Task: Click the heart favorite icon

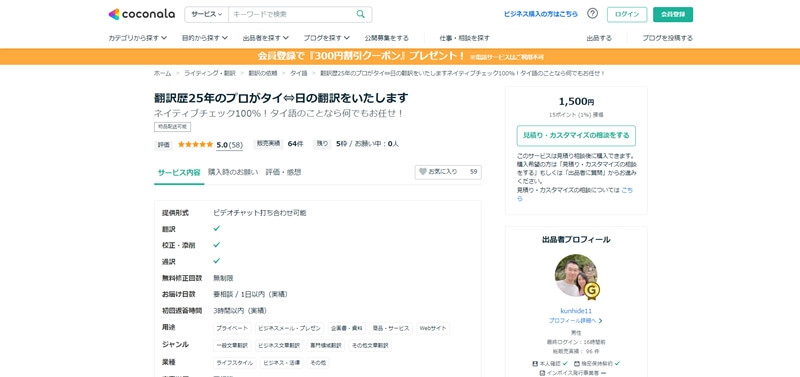Action: 422,172
